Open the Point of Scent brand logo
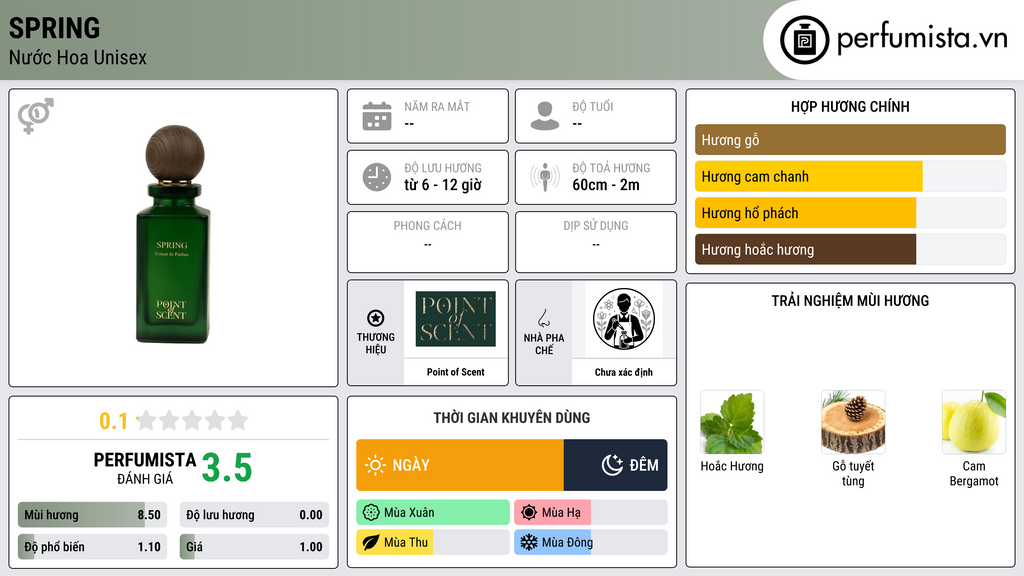The height and width of the screenshot is (576, 1024). pyautogui.click(x=455, y=319)
